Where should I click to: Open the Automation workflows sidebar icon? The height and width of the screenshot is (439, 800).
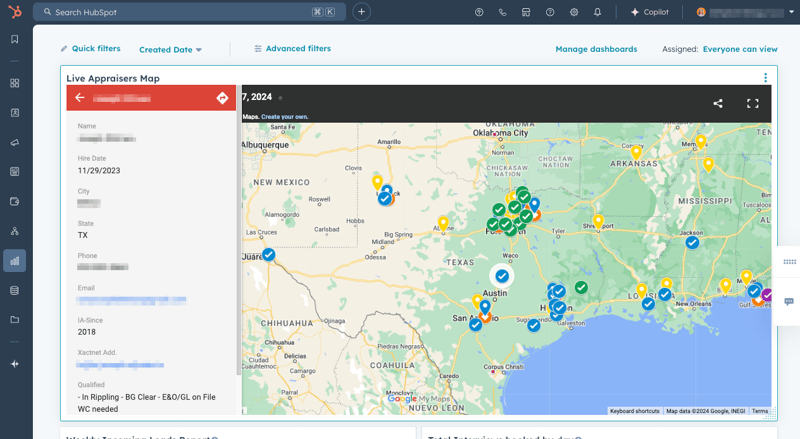point(15,231)
